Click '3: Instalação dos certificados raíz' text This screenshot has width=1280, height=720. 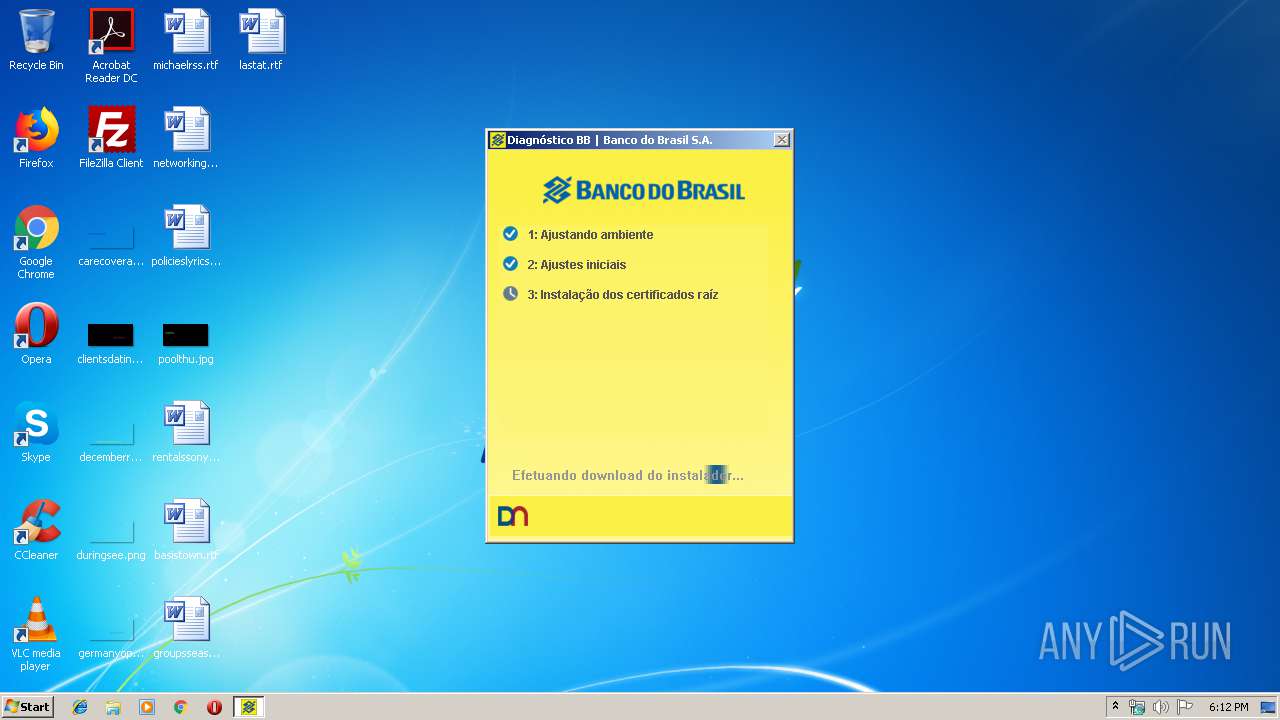coord(623,295)
